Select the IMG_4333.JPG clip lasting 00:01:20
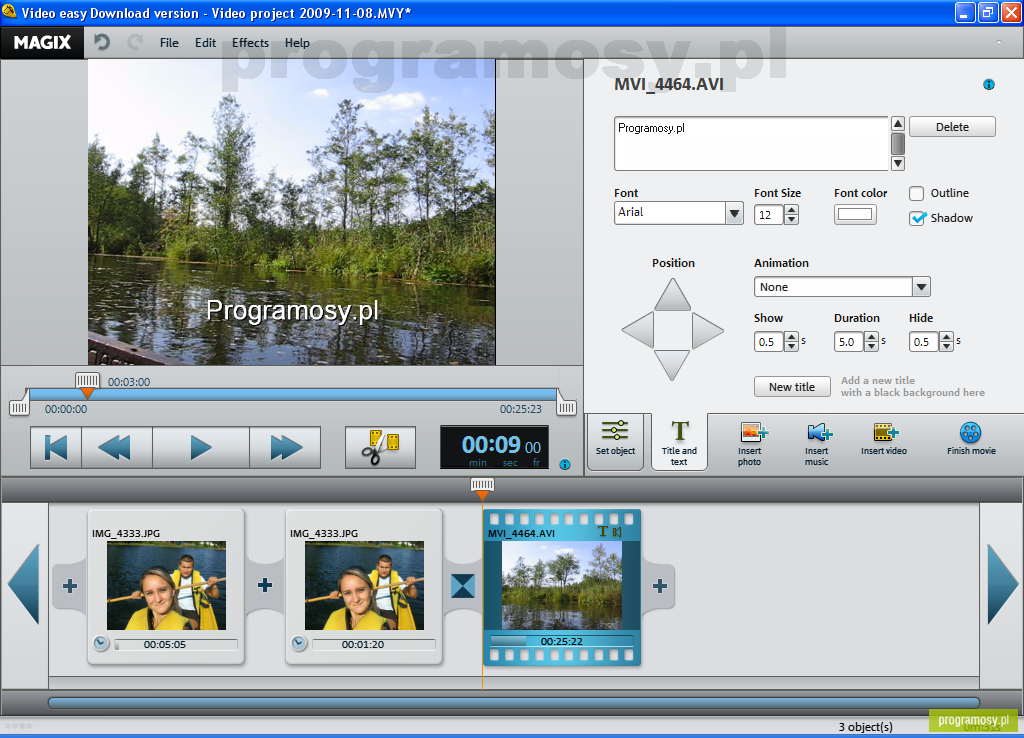 tap(364, 585)
